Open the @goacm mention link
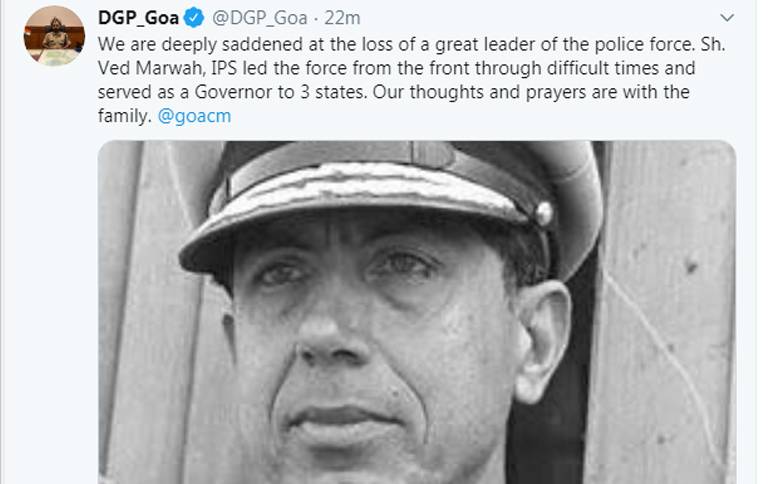The image size is (768, 484). [x=194, y=116]
